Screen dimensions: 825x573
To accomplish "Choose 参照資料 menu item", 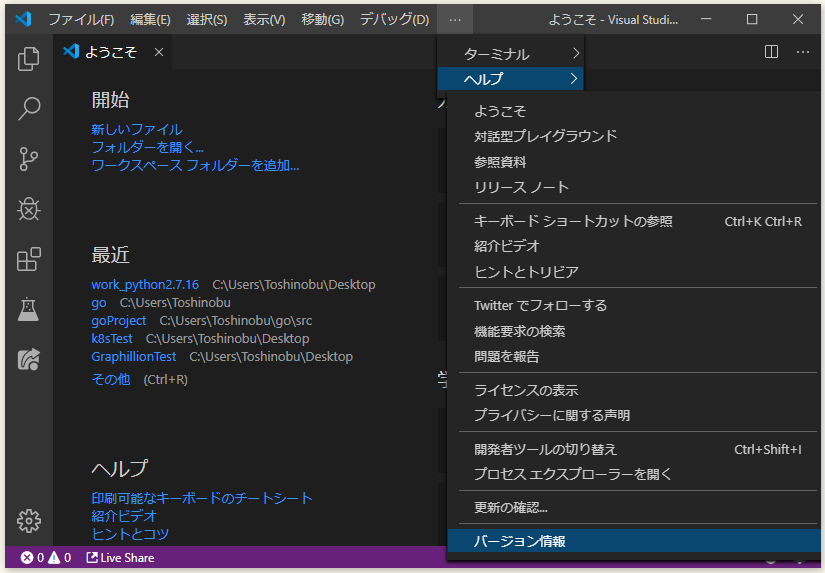I will pos(634,162).
